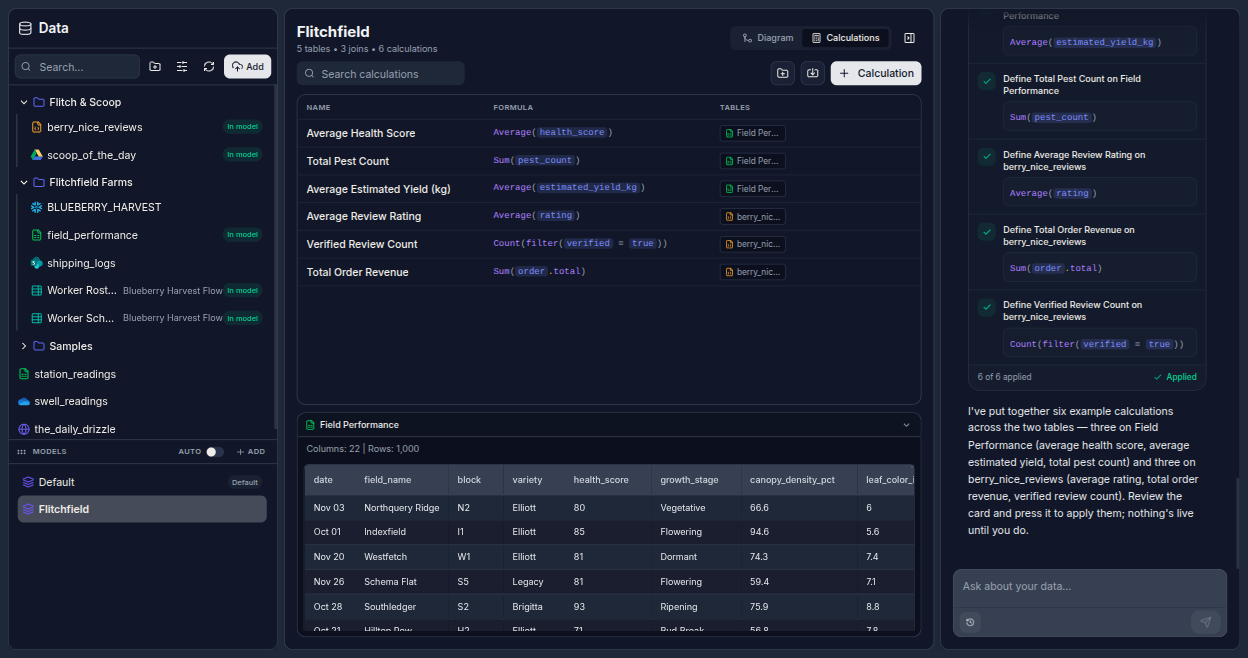Click the Applied status label
Screen dimensions: 1248x658
pyautogui.click(x=1175, y=377)
